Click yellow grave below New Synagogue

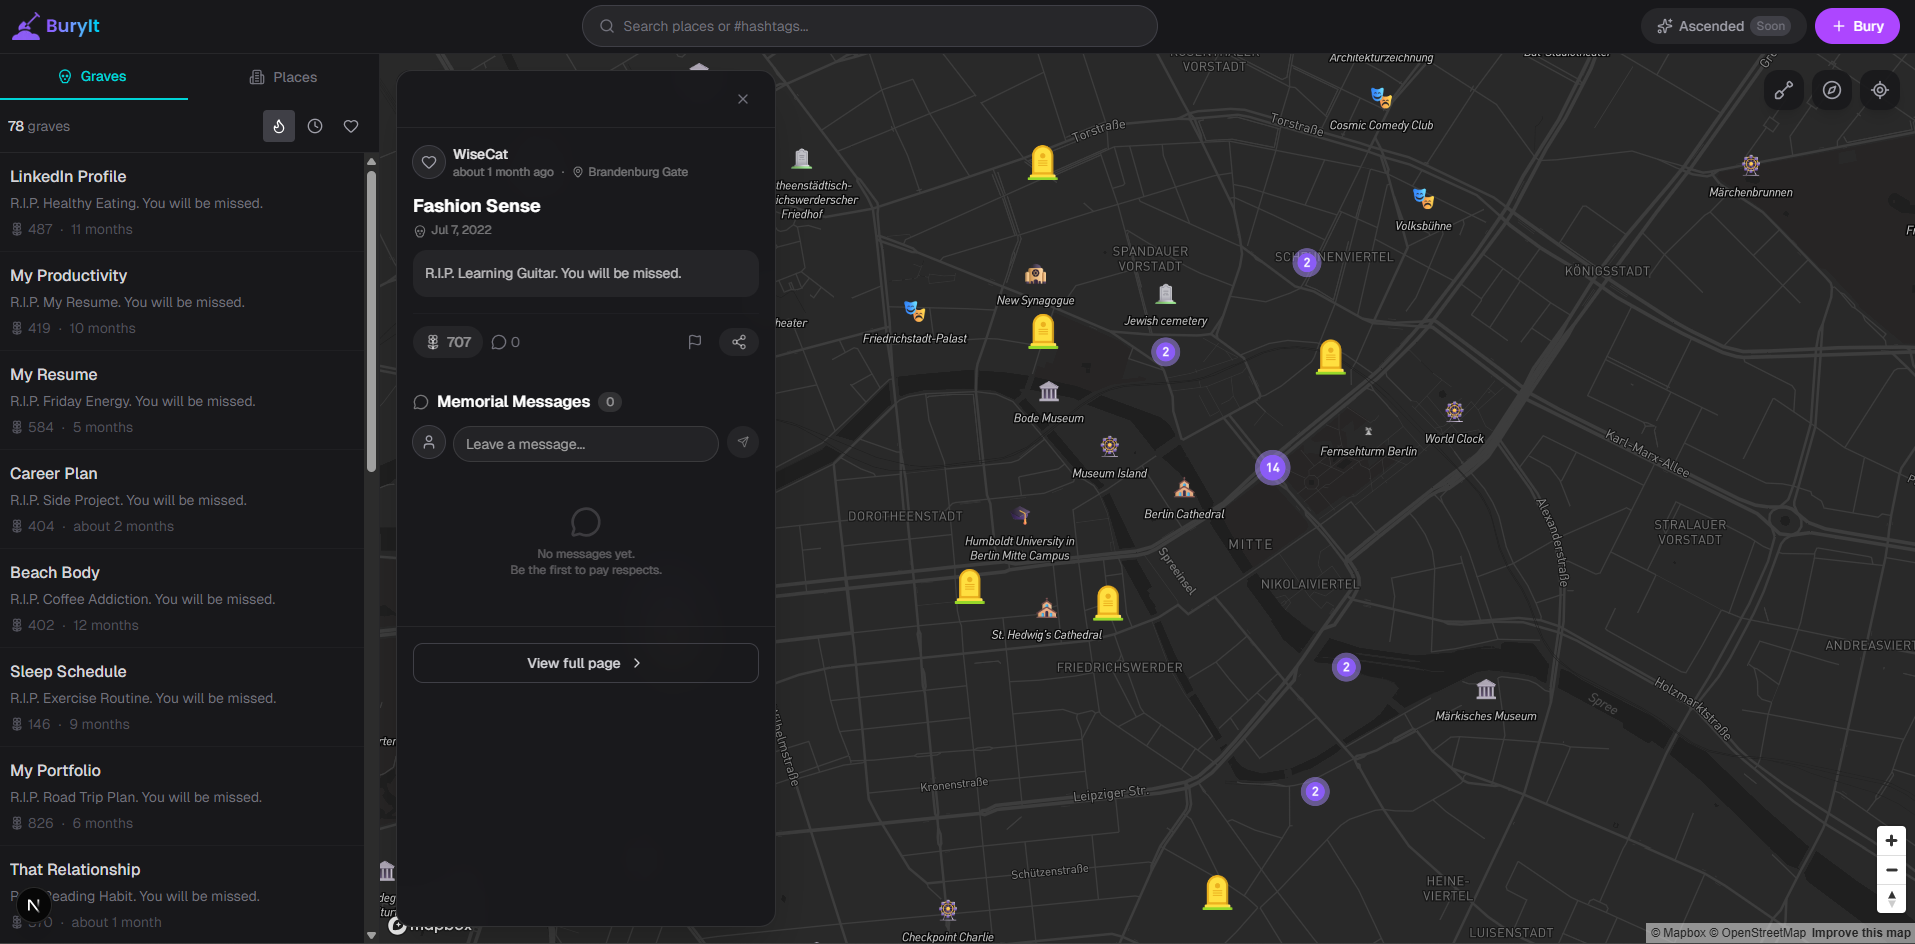[1043, 331]
